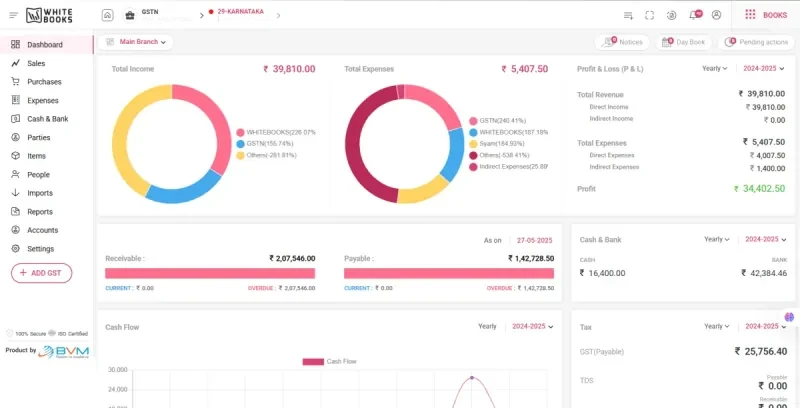800x408 pixels.
Task: Click the circular rupee refresh icon
Action: pyautogui.click(x=671, y=15)
